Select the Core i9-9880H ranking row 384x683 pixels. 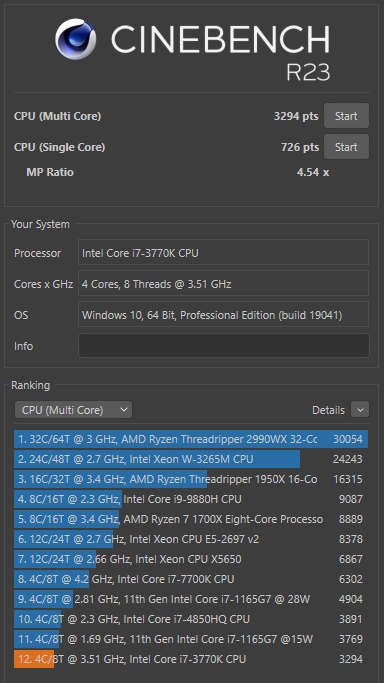(x=191, y=499)
